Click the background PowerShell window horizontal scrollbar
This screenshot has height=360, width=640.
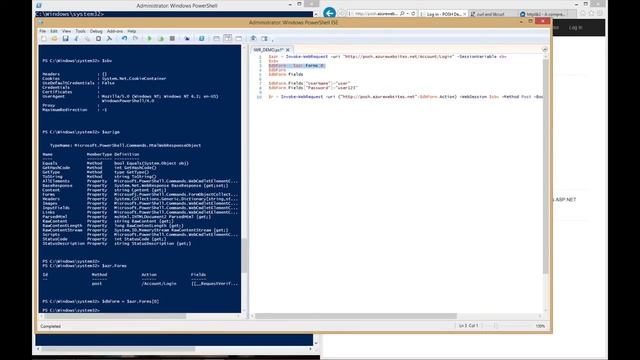click(118, 349)
